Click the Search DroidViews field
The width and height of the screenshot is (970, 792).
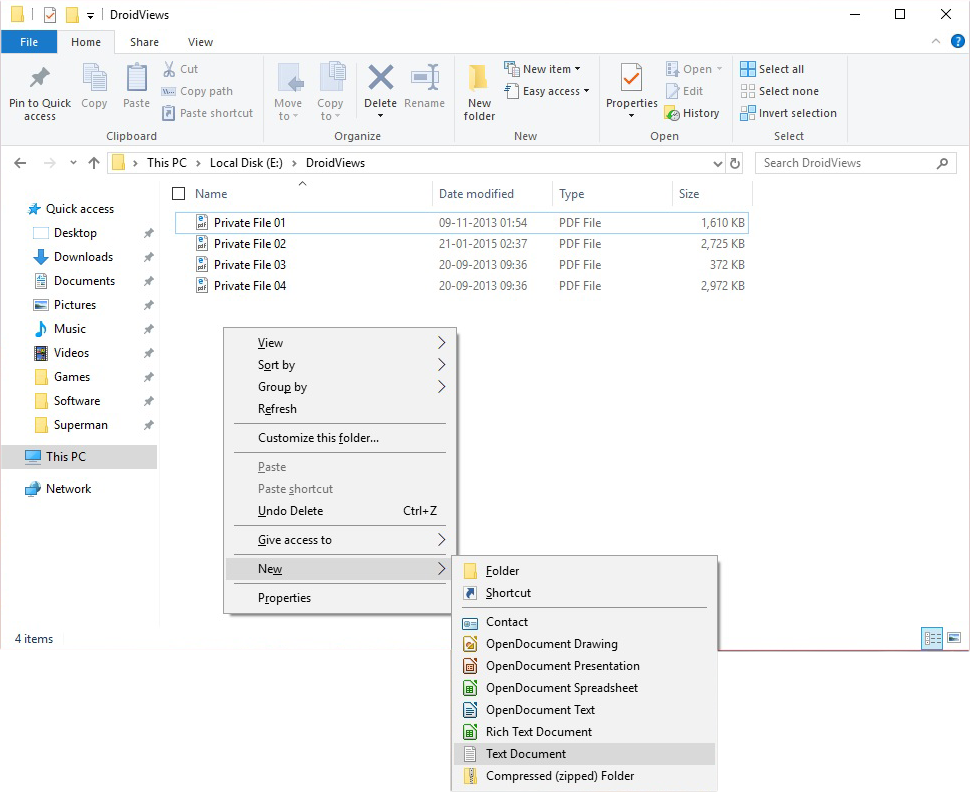[856, 163]
